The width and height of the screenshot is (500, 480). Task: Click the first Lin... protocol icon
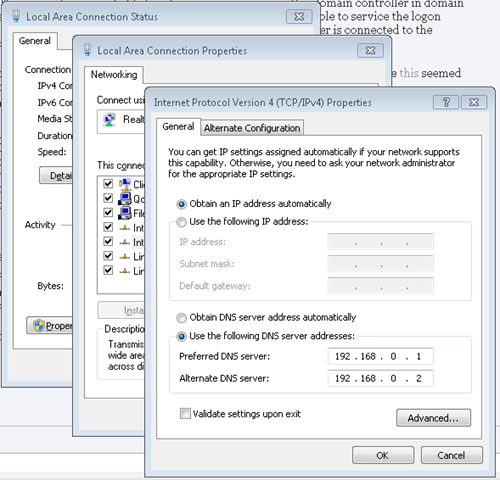pos(125,257)
